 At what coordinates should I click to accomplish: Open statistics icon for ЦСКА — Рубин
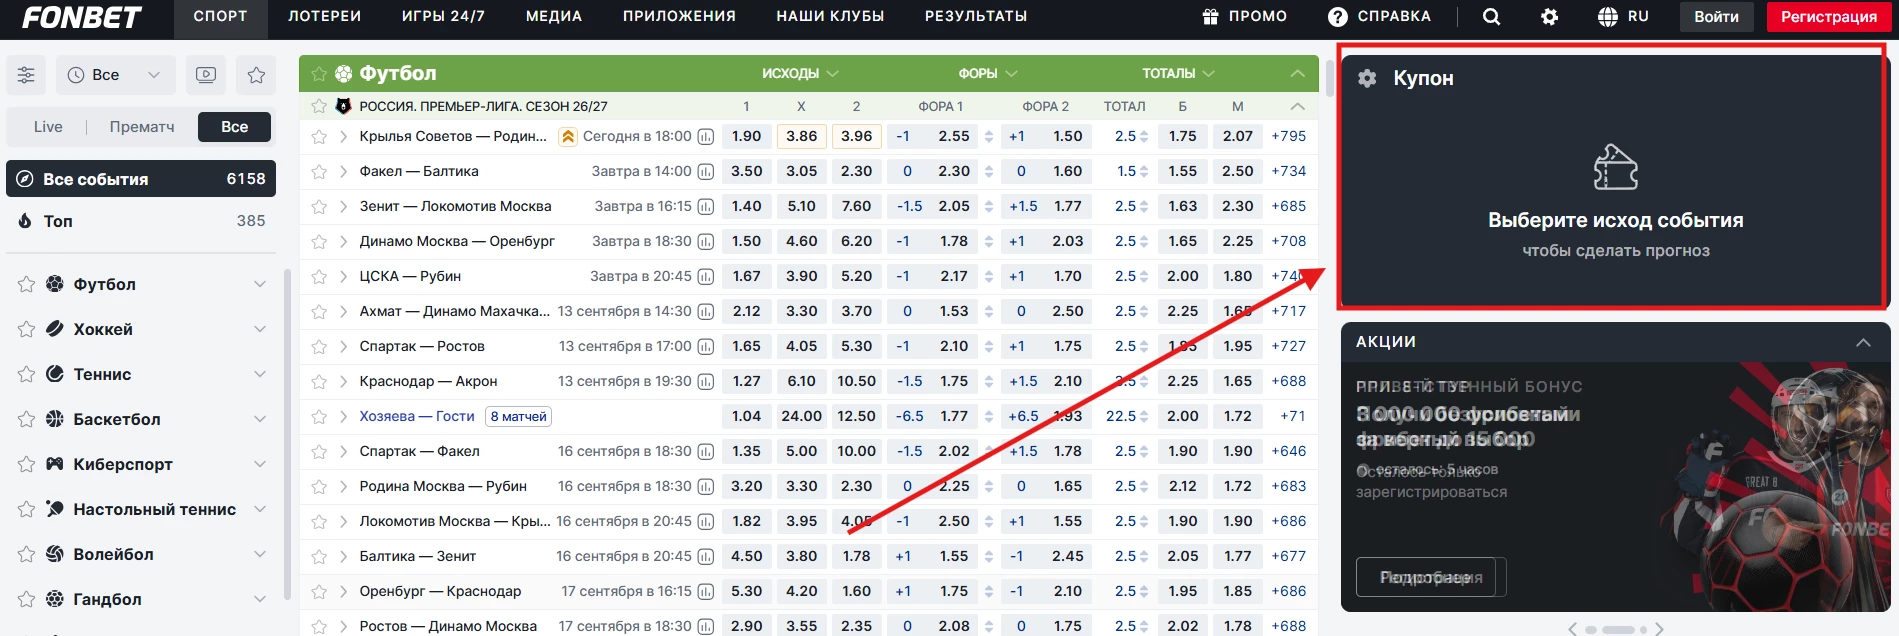pos(705,277)
